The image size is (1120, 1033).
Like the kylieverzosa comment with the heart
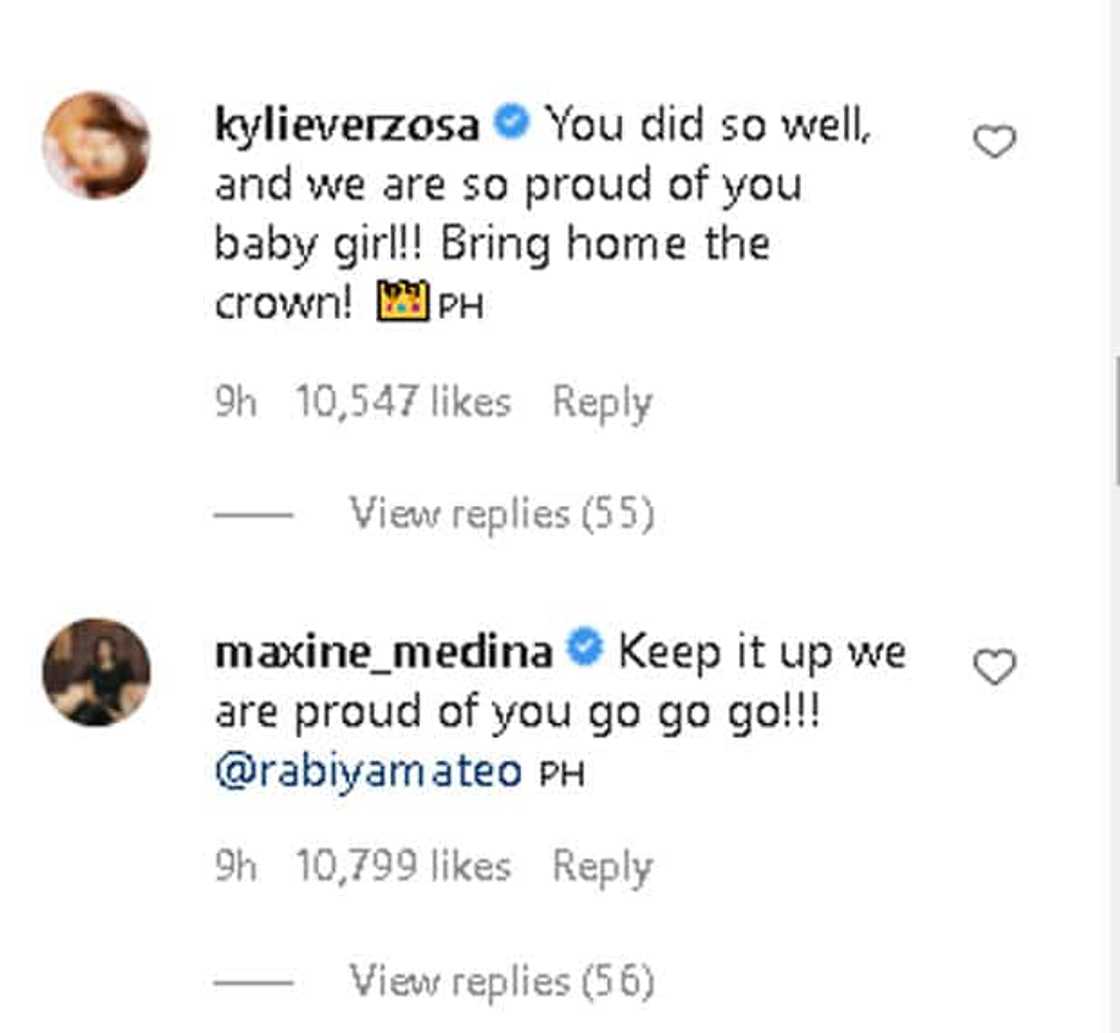[x=994, y=143]
